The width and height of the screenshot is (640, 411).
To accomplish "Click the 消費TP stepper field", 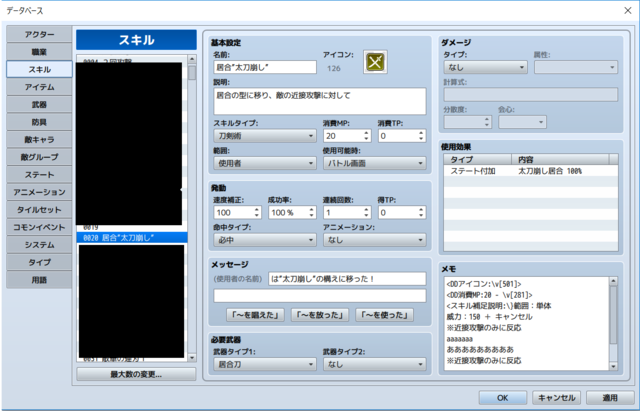I will pyautogui.click(x=402, y=136).
